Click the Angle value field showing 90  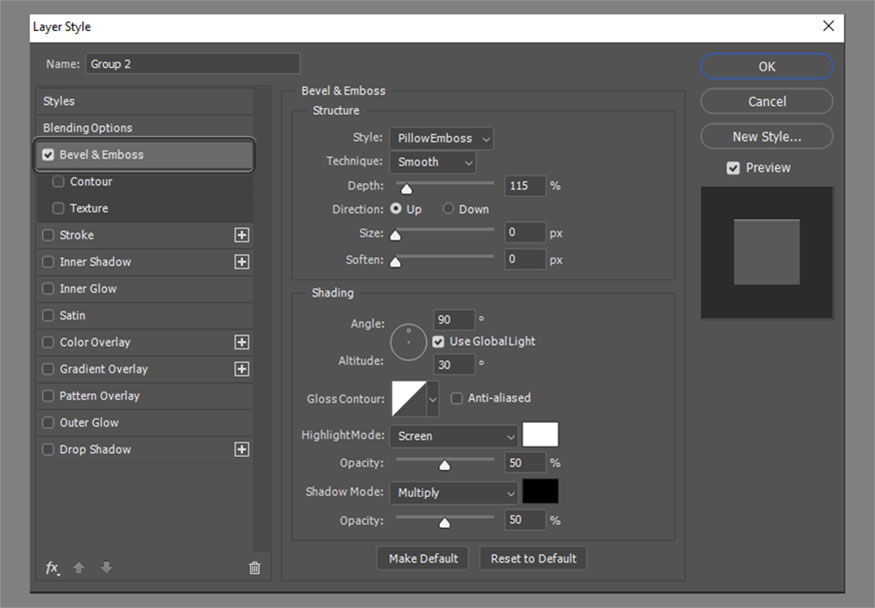pos(454,320)
